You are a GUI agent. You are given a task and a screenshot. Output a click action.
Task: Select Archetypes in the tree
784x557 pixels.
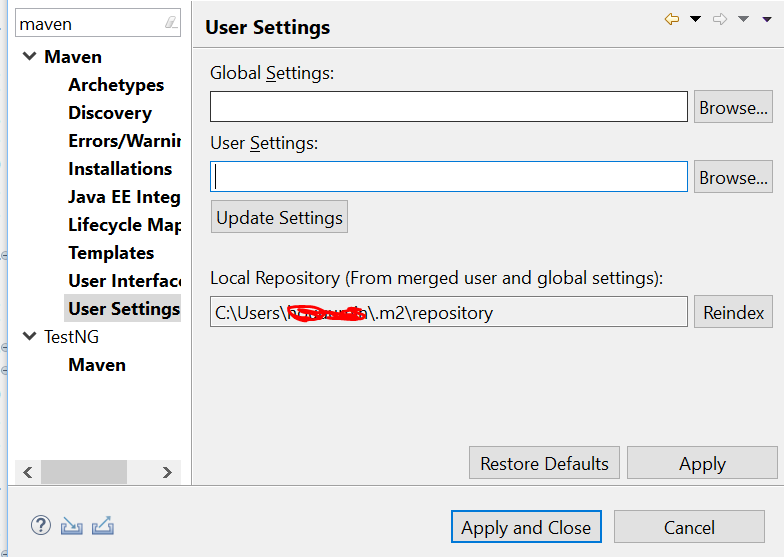click(x=116, y=85)
